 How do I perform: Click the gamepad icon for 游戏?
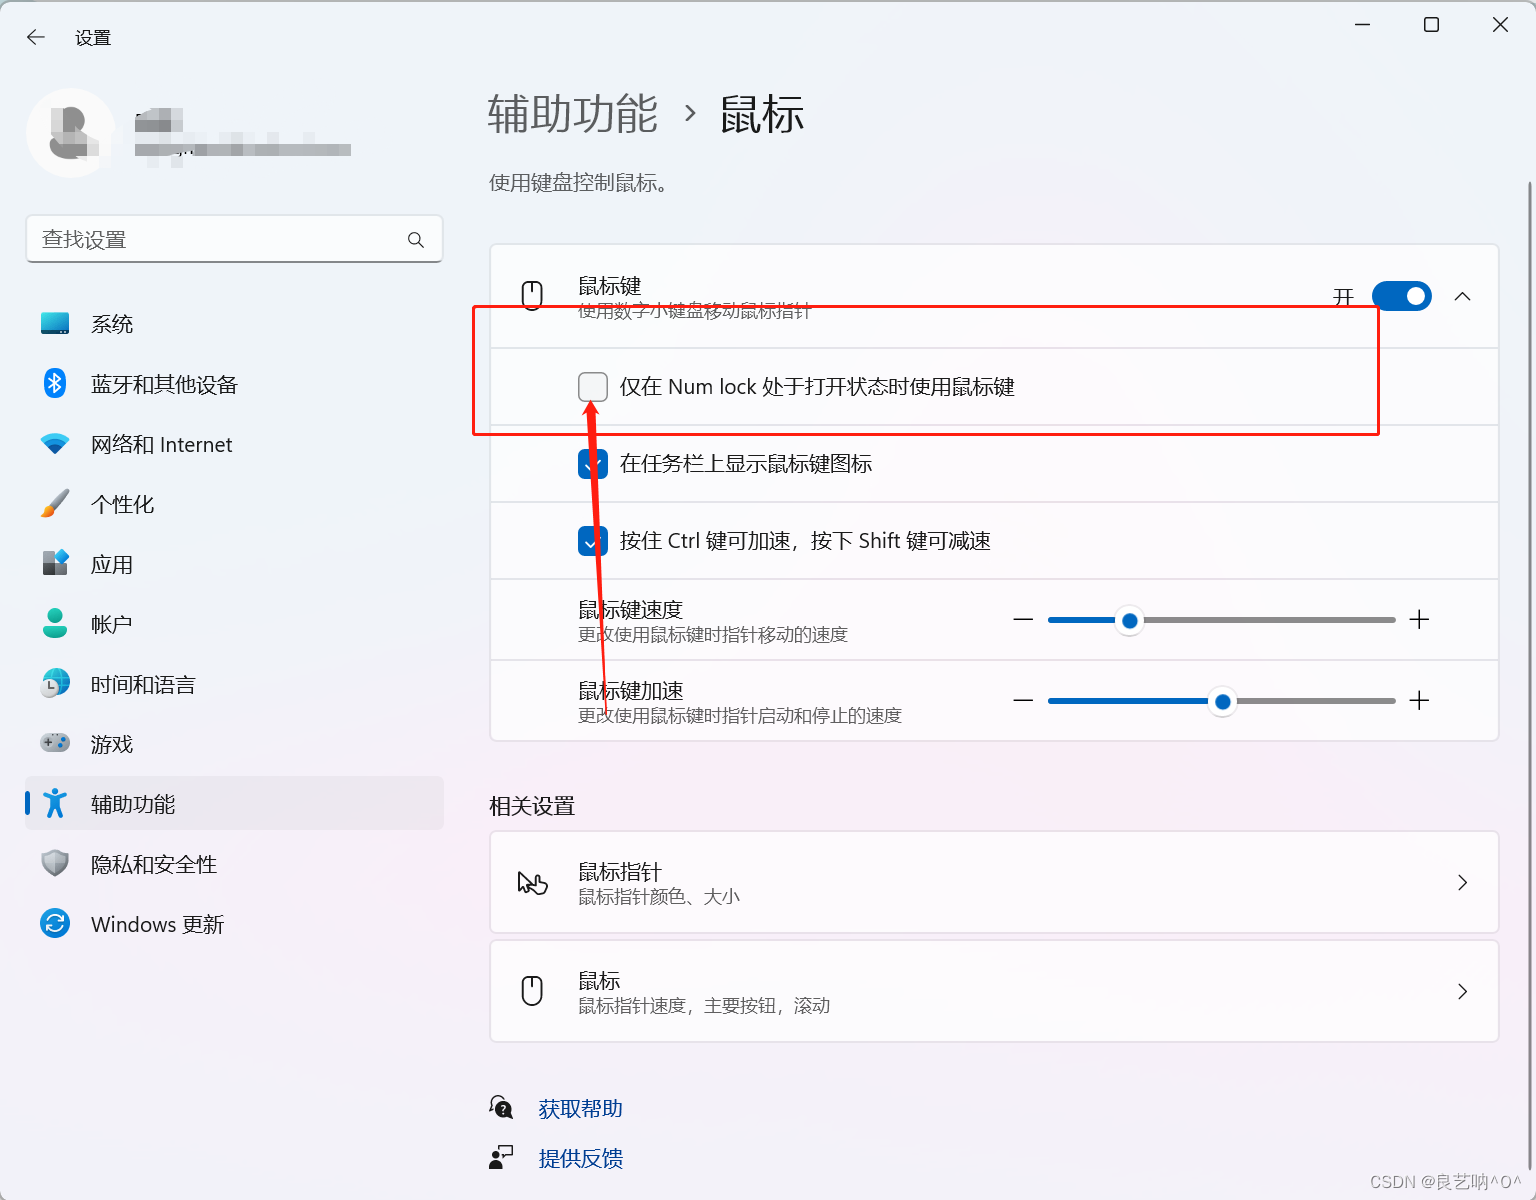click(55, 743)
